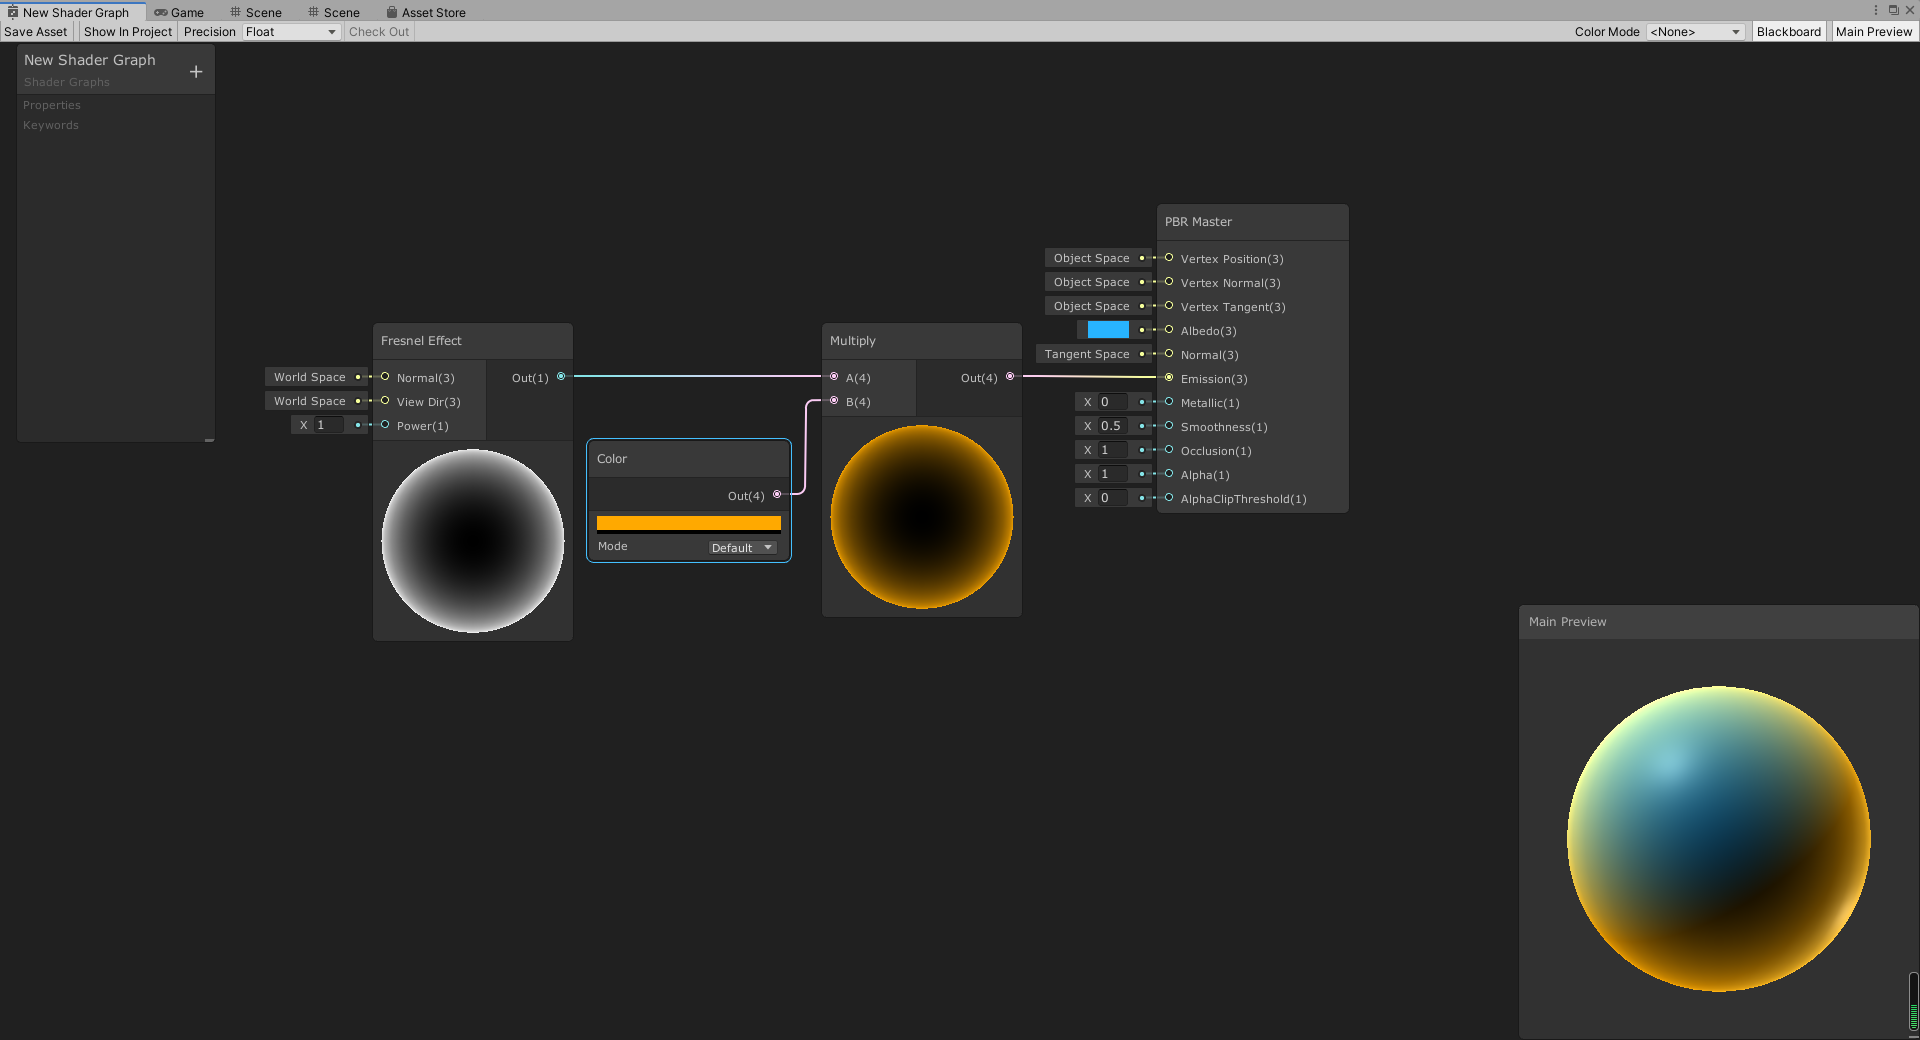Click the Power(1) value field on Fresnel Effect
Image resolution: width=1920 pixels, height=1040 pixels.
[x=328, y=425]
